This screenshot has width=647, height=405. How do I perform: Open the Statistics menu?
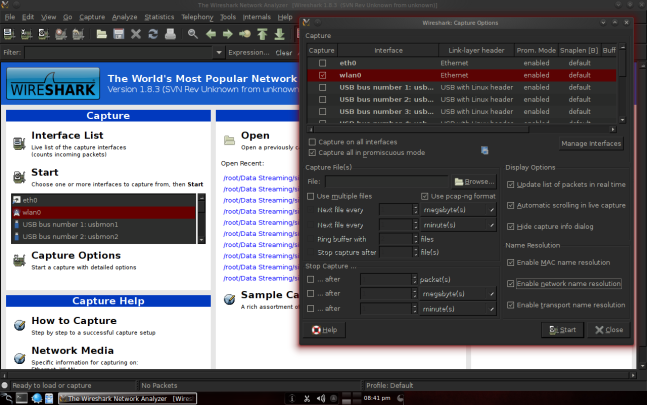[159, 17]
